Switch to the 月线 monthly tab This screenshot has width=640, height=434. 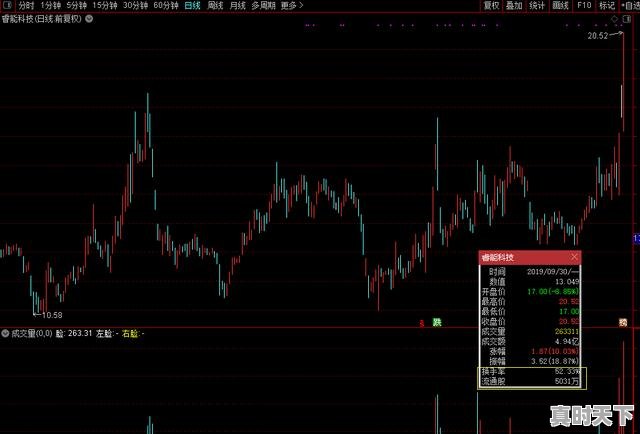[238, 6]
